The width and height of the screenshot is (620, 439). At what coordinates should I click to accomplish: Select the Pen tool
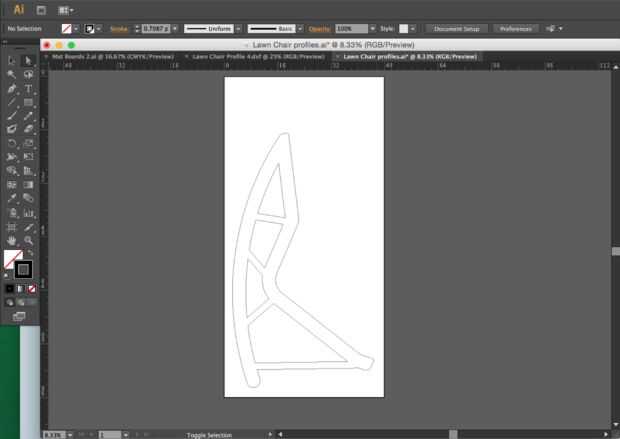[x=12, y=89]
